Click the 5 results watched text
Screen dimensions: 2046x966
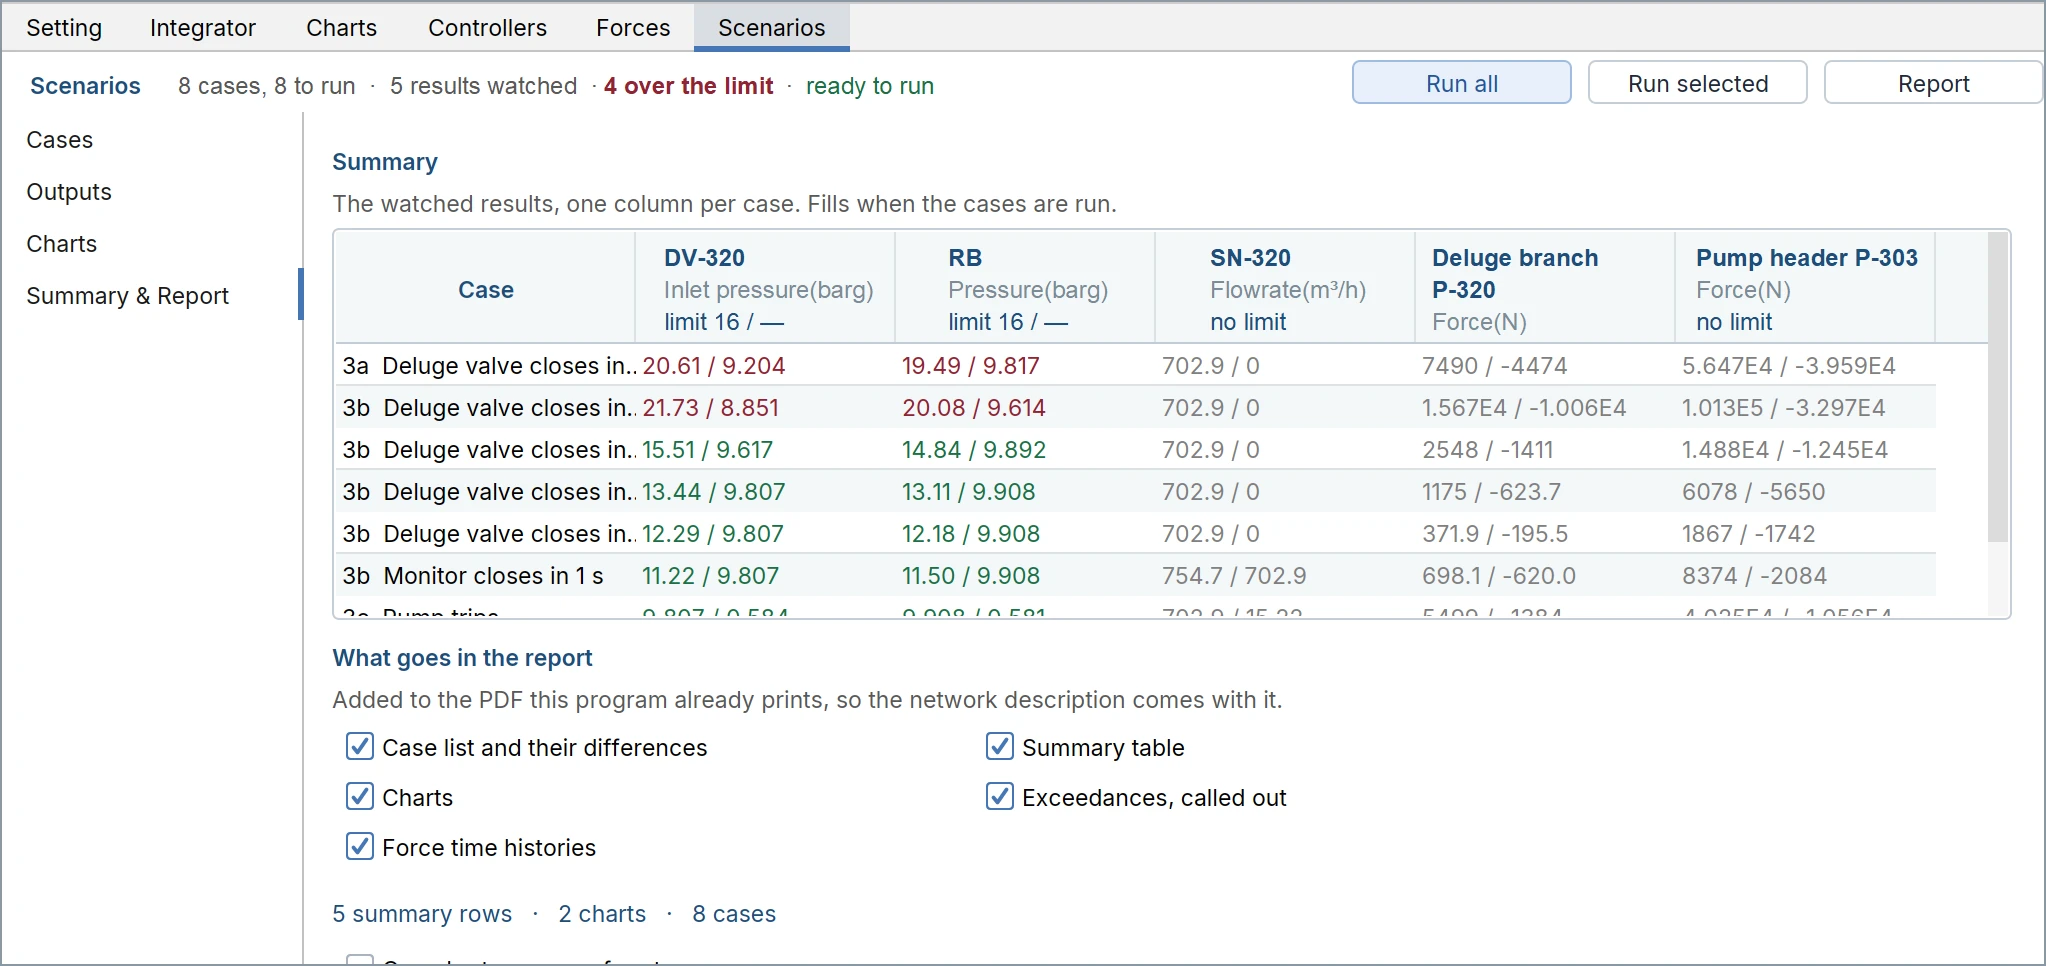pyautogui.click(x=484, y=86)
